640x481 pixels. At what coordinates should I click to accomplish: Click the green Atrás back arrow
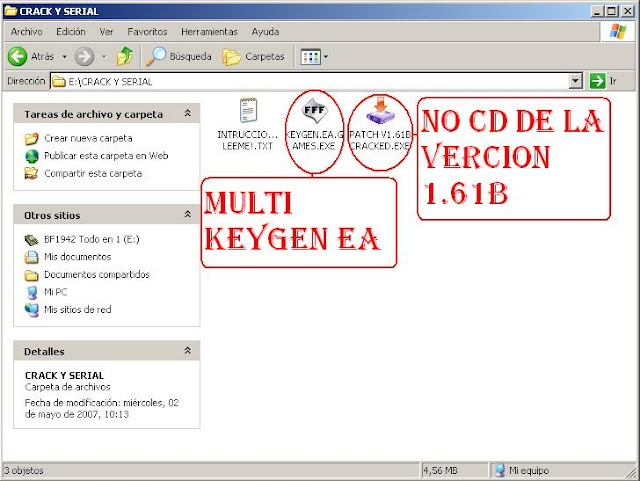click(x=17, y=56)
